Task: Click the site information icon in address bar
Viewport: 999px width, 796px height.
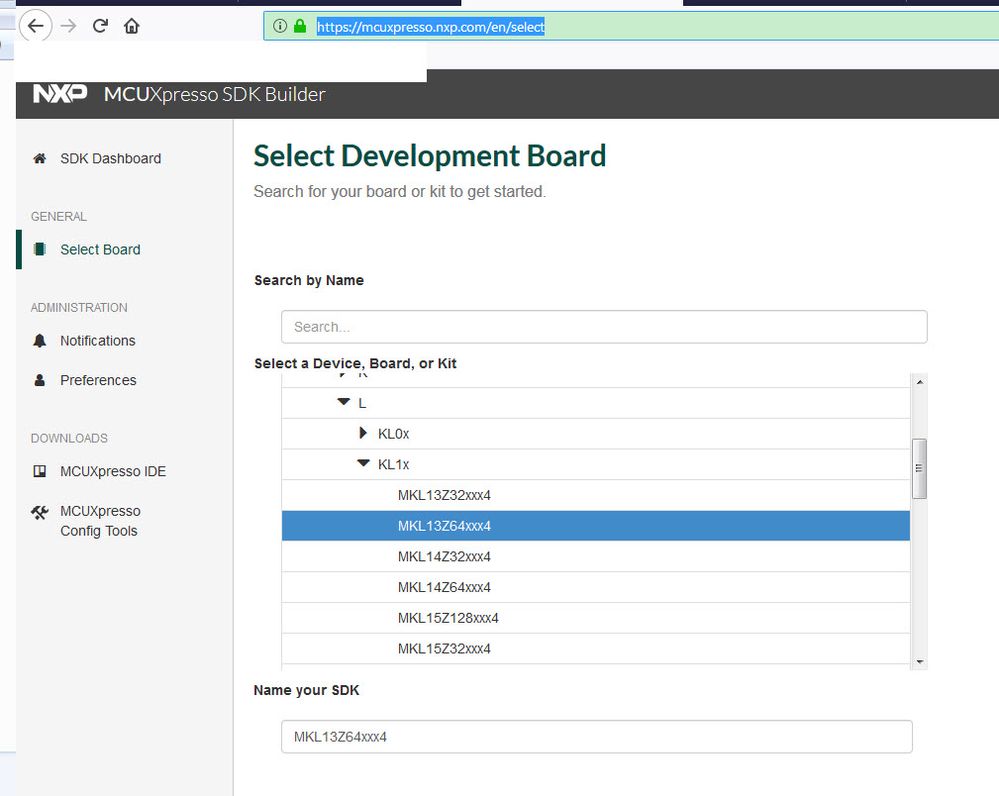Action: coord(280,26)
